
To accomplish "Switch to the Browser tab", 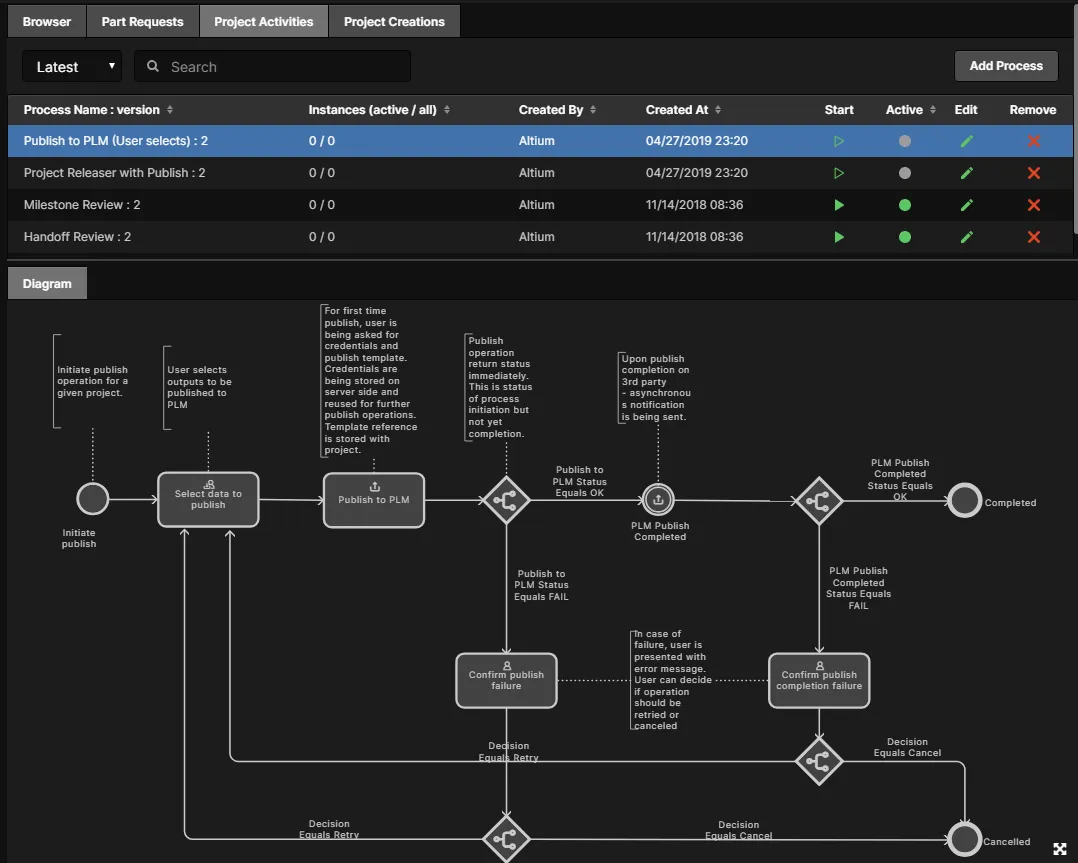I will (x=47, y=21).
